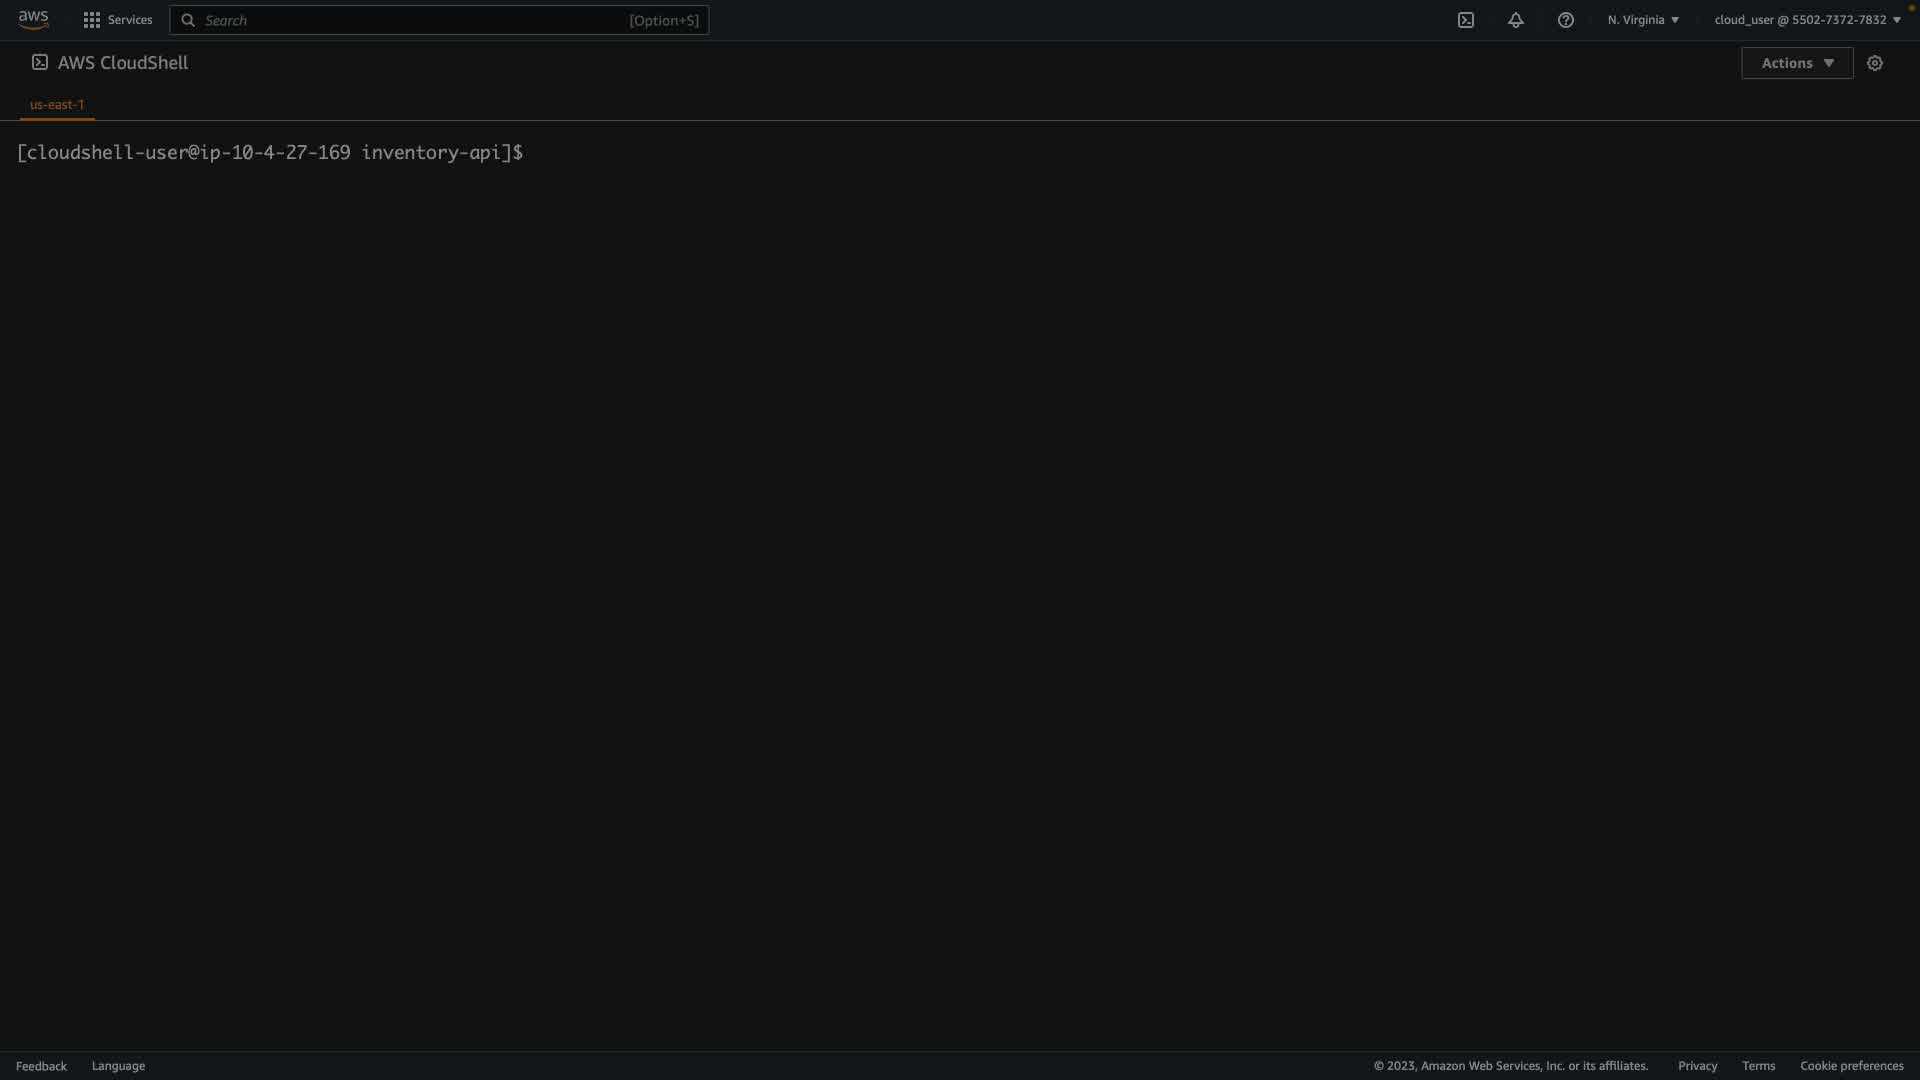
Task: Click the Services menu label
Action: [130, 20]
